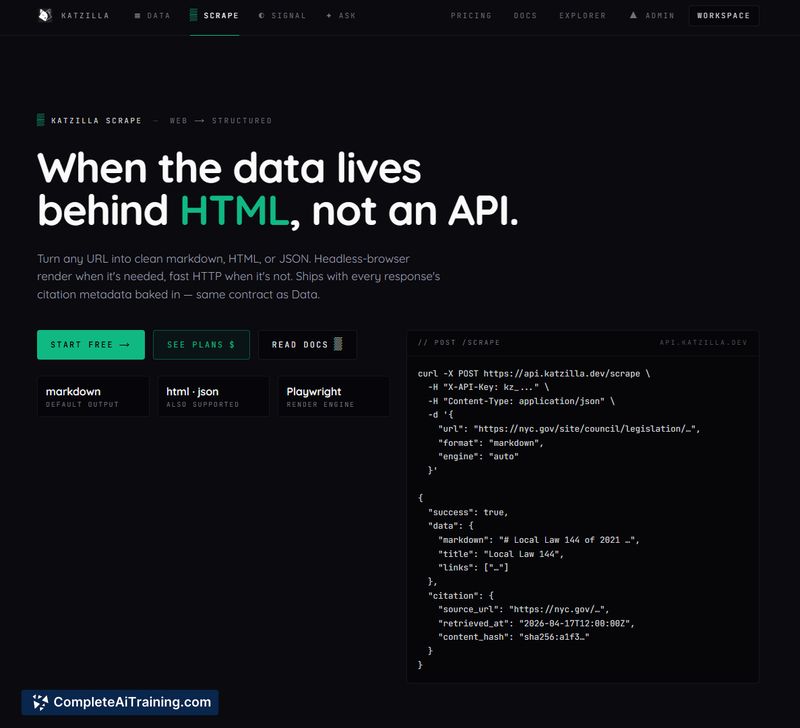Viewport: 800px width, 728px height.
Task: Click the Start Free button
Action: tap(91, 345)
